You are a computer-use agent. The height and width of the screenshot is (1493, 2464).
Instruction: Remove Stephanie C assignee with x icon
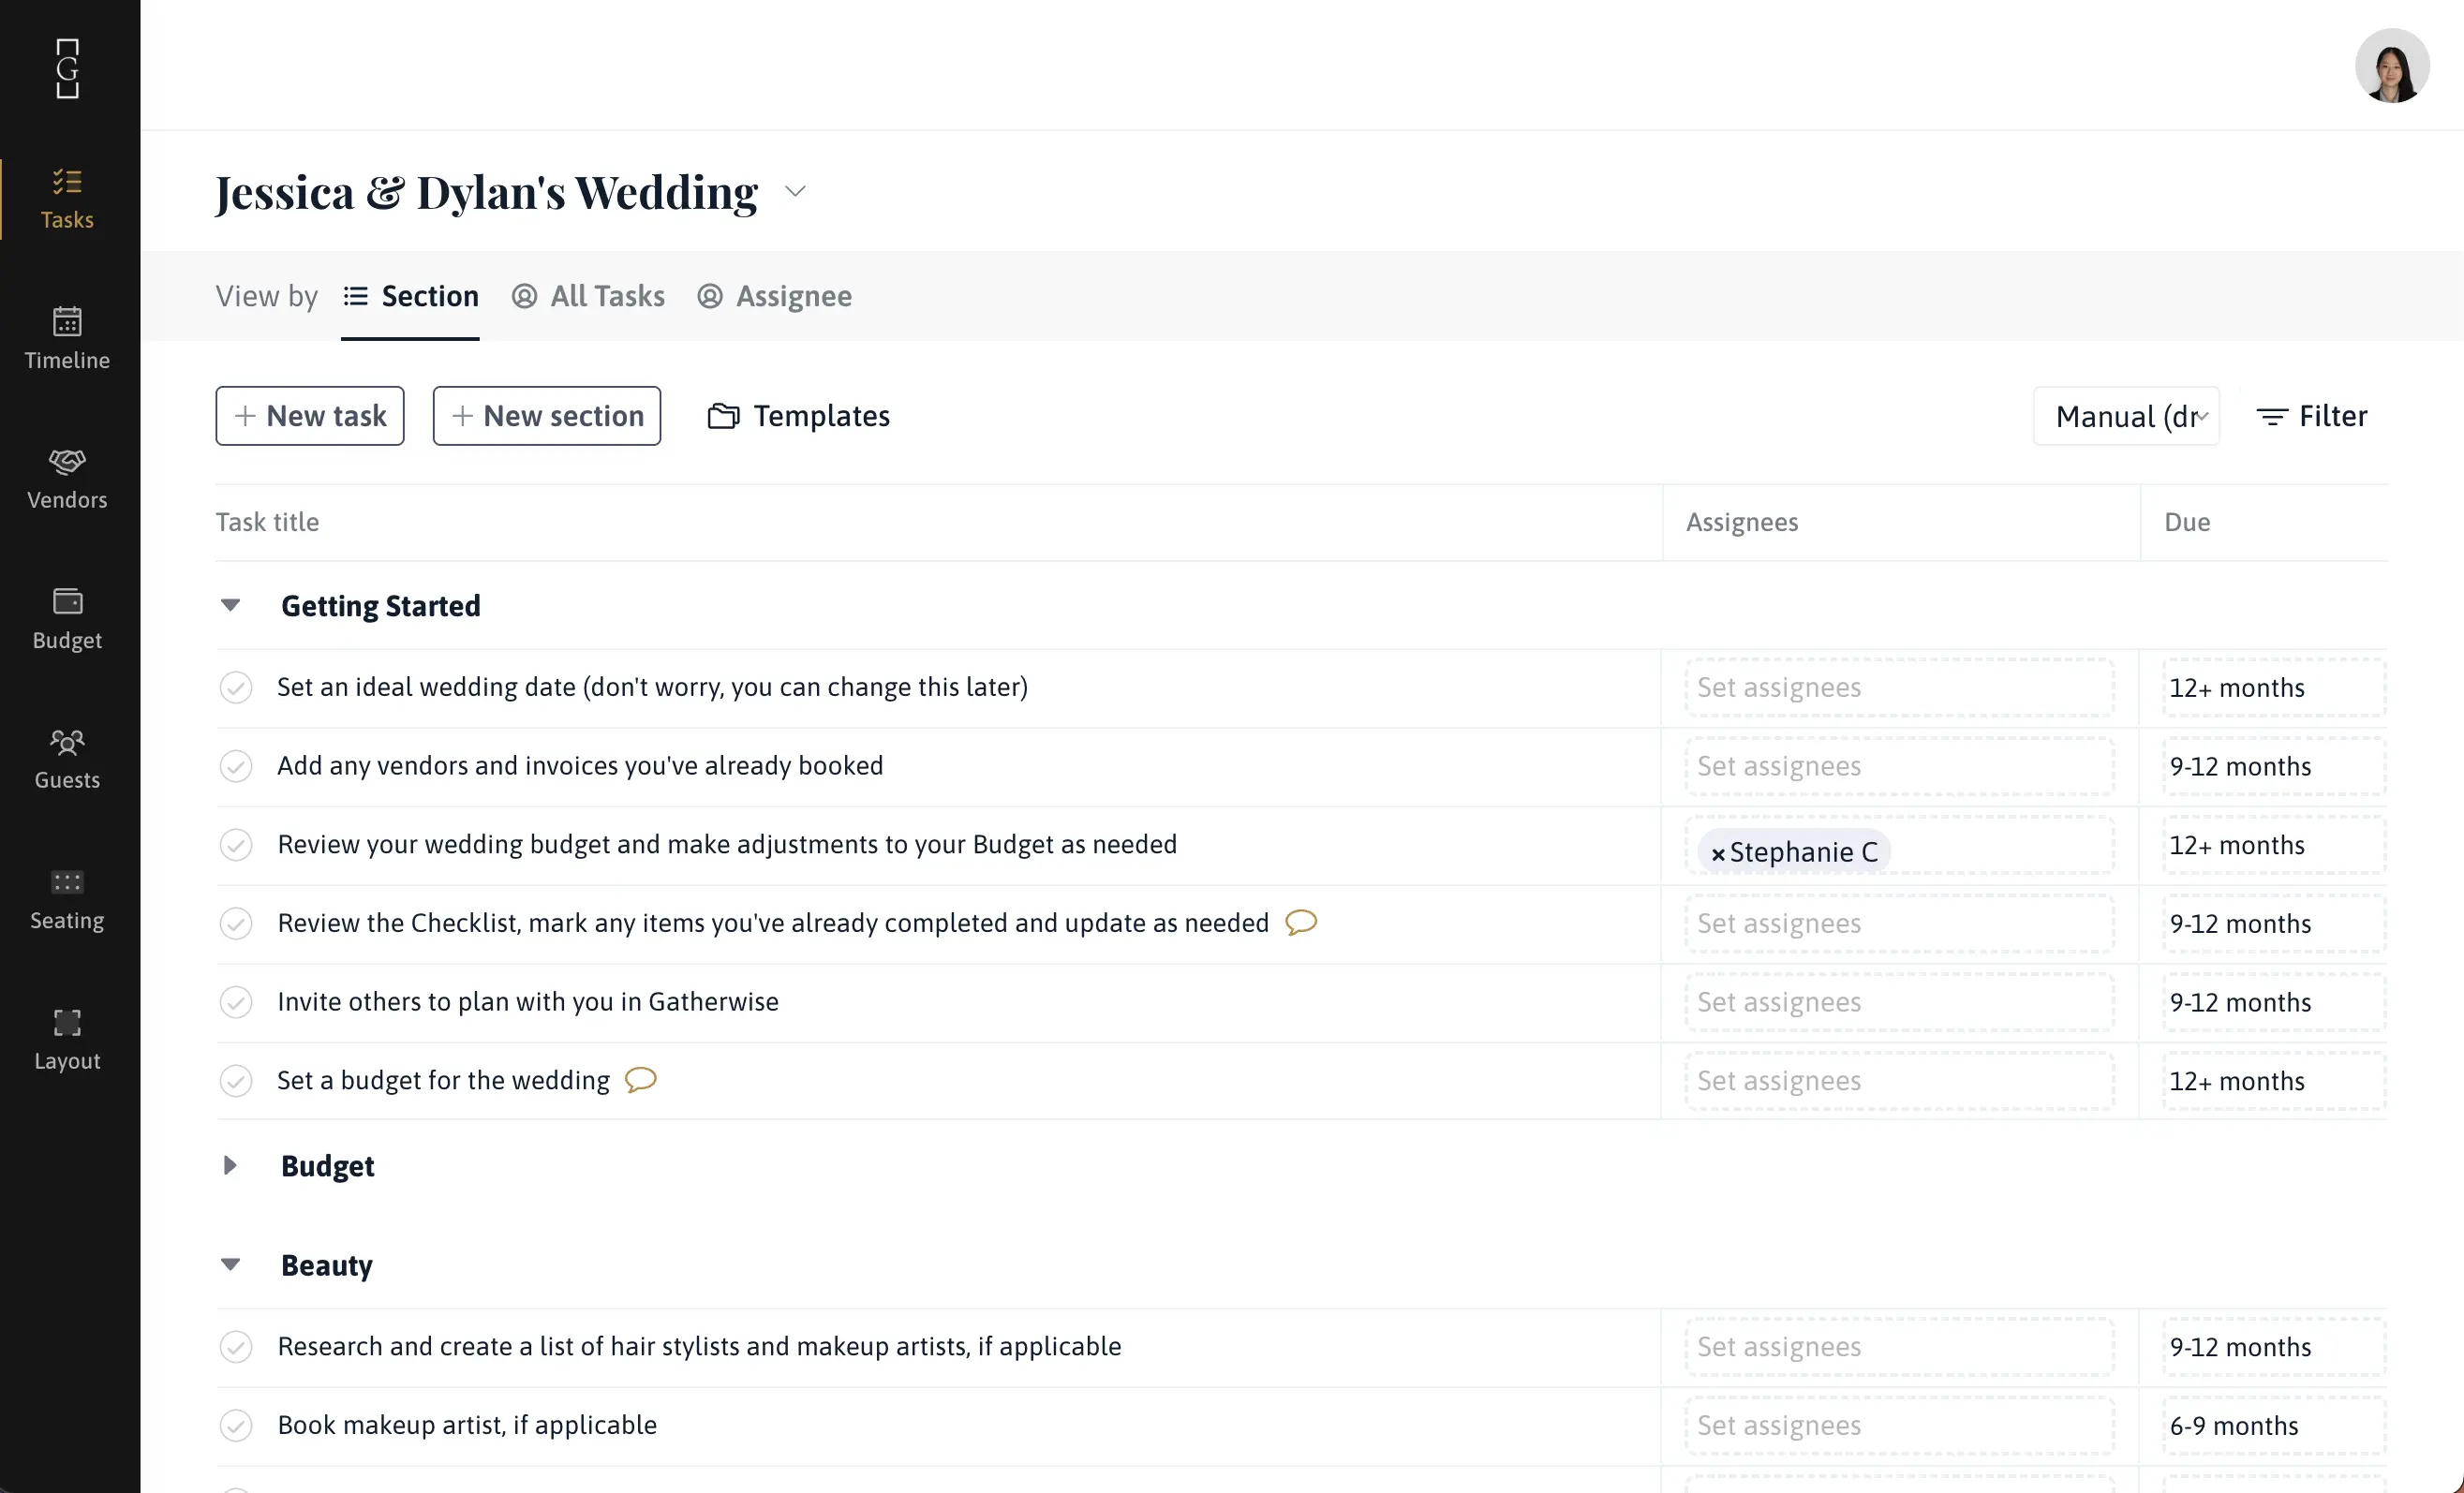coord(1717,853)
